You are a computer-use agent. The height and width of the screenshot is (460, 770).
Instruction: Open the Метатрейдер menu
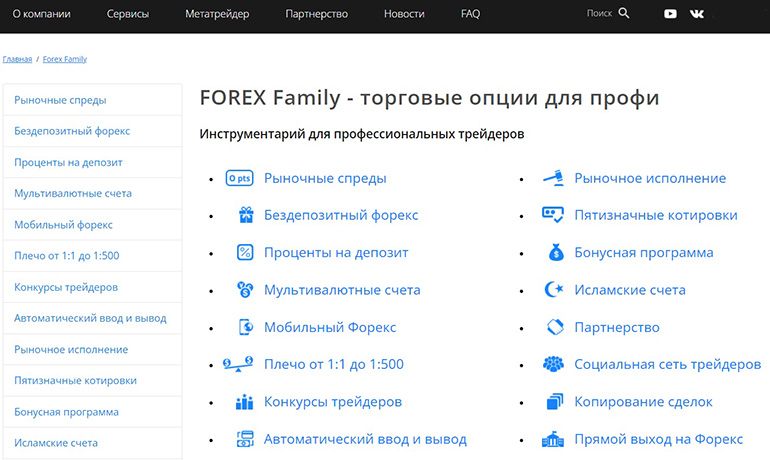pos(217,14)
